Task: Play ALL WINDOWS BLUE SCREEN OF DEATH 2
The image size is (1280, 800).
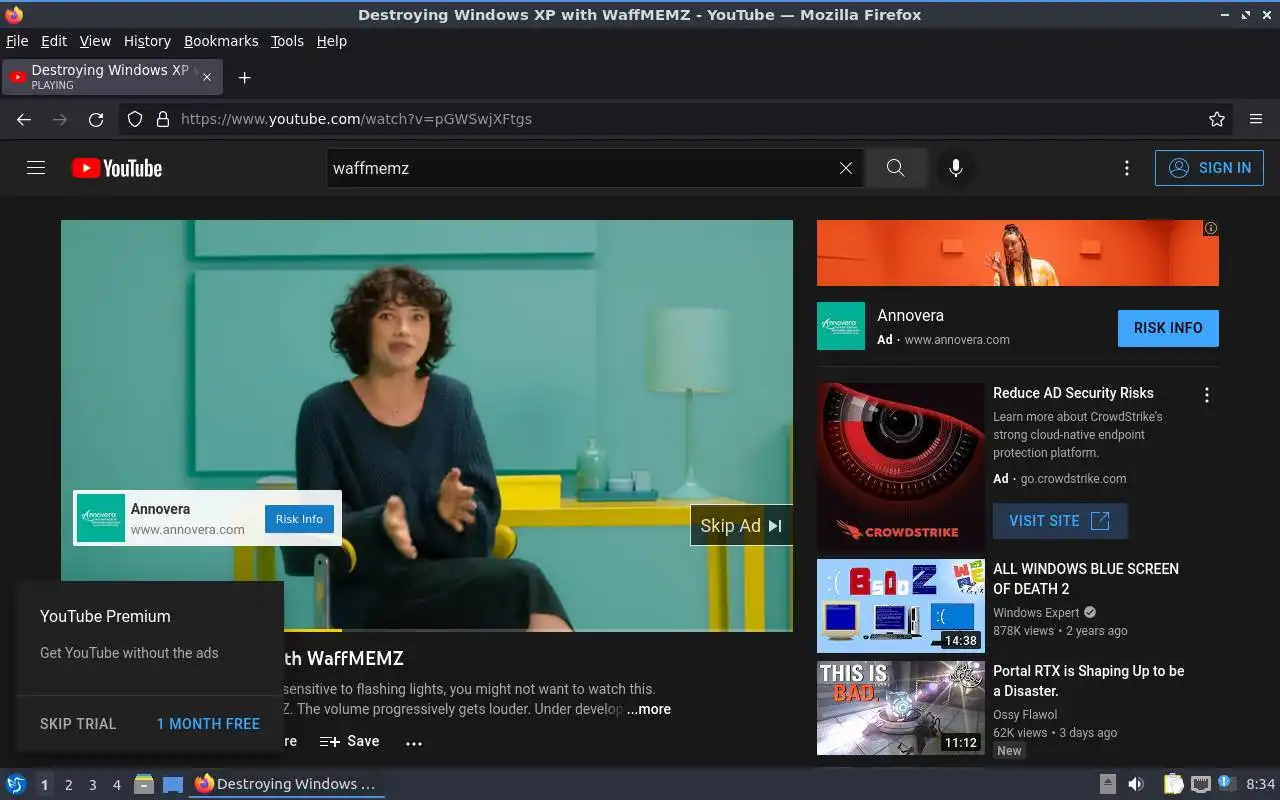Action: 901,606
